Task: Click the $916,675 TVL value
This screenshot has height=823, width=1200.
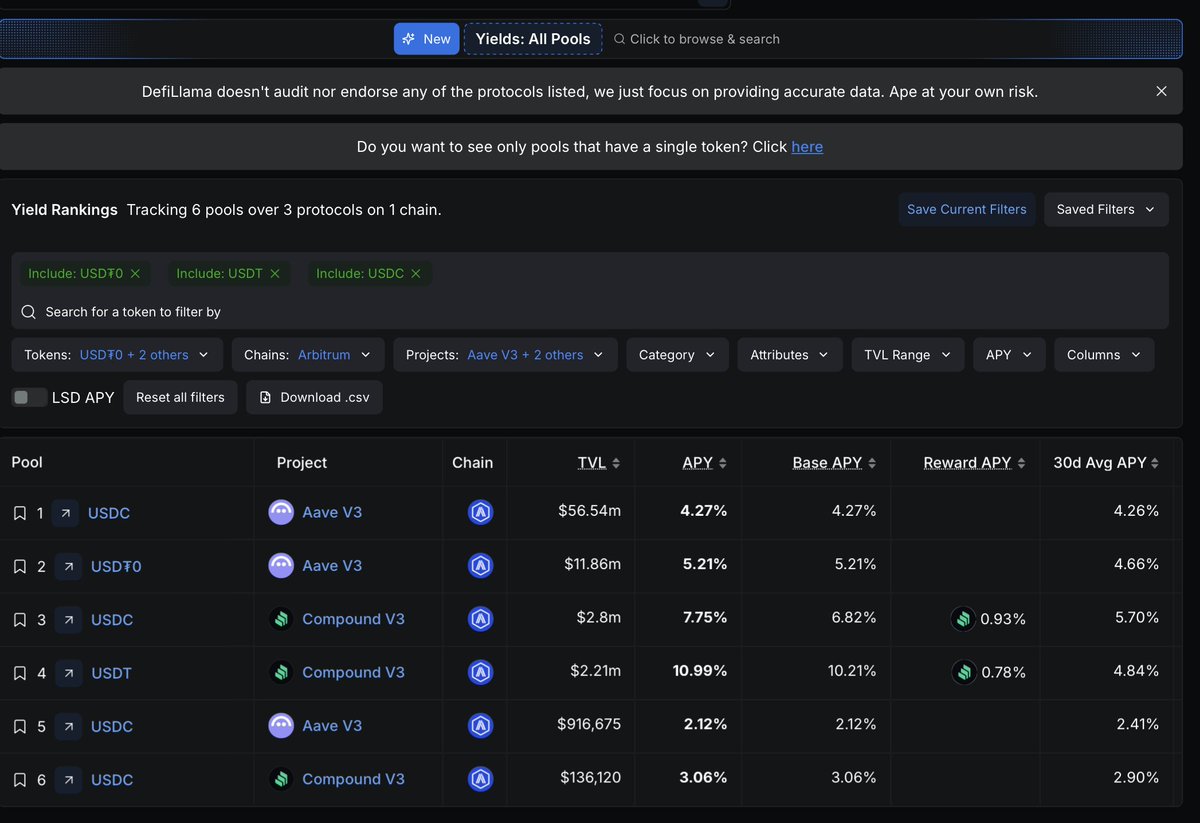Action: pos(589,724)
